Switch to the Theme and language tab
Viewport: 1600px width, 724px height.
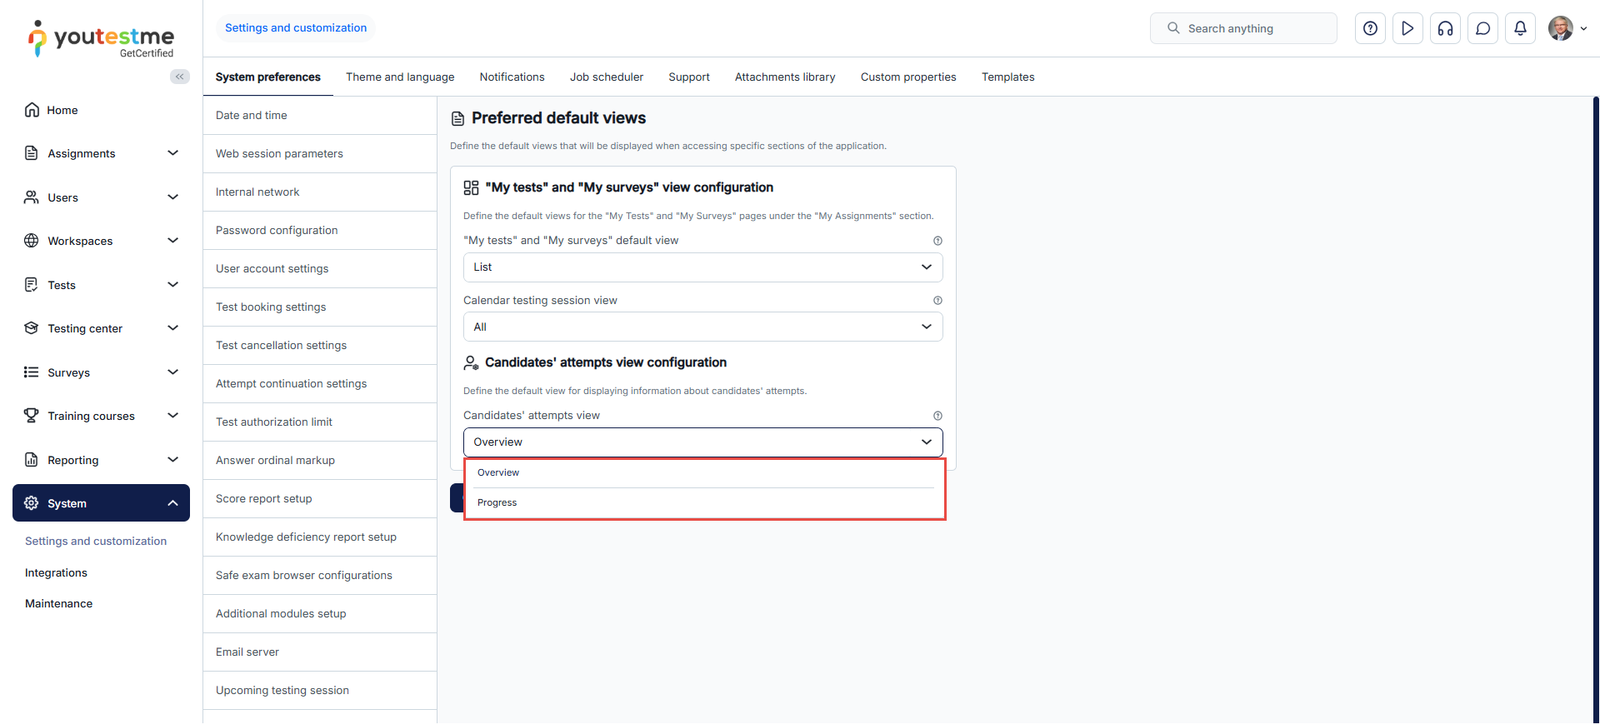[x=400, y=77]
